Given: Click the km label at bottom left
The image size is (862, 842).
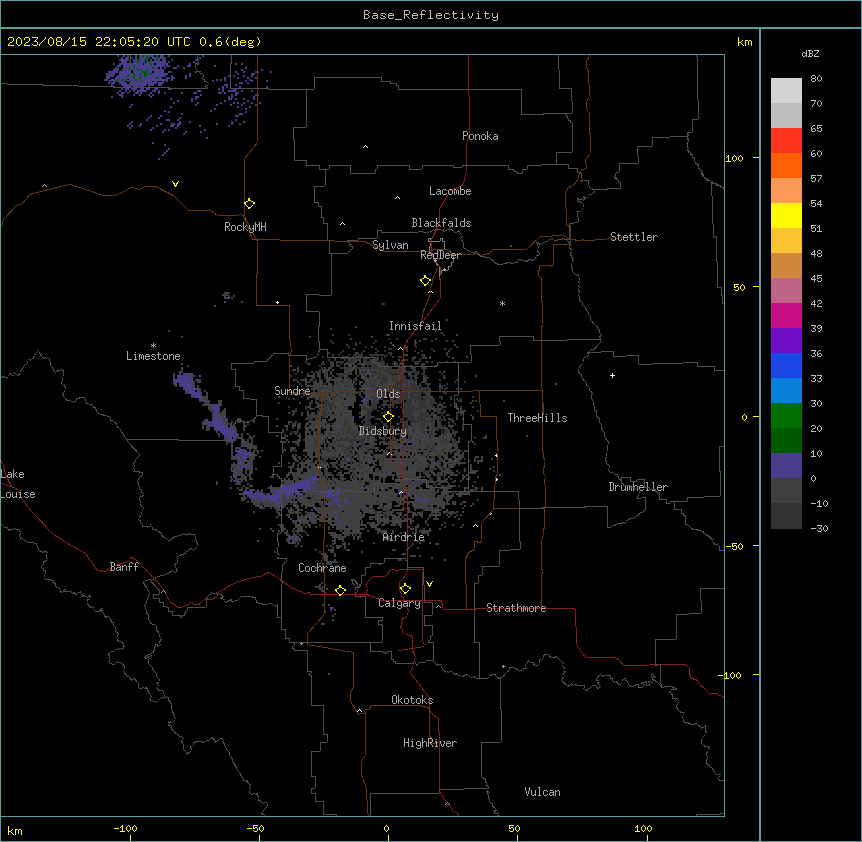Looking at the screenshot, I should 15,830.
